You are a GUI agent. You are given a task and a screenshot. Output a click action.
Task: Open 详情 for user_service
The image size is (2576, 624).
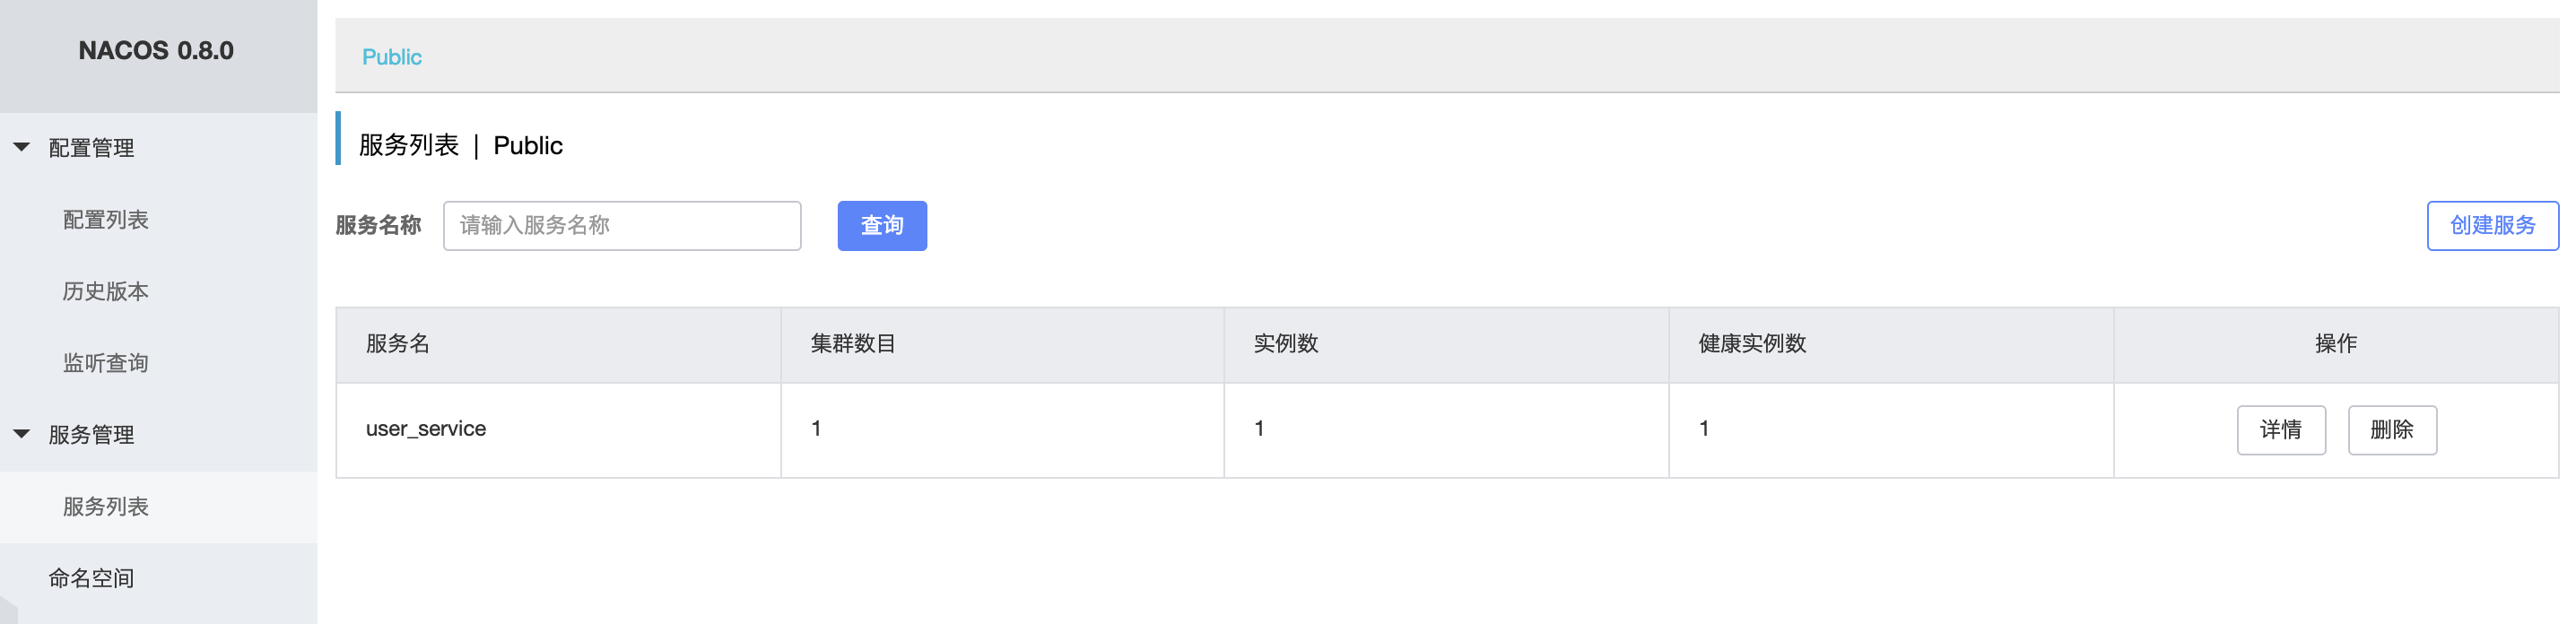point(2281,430)
